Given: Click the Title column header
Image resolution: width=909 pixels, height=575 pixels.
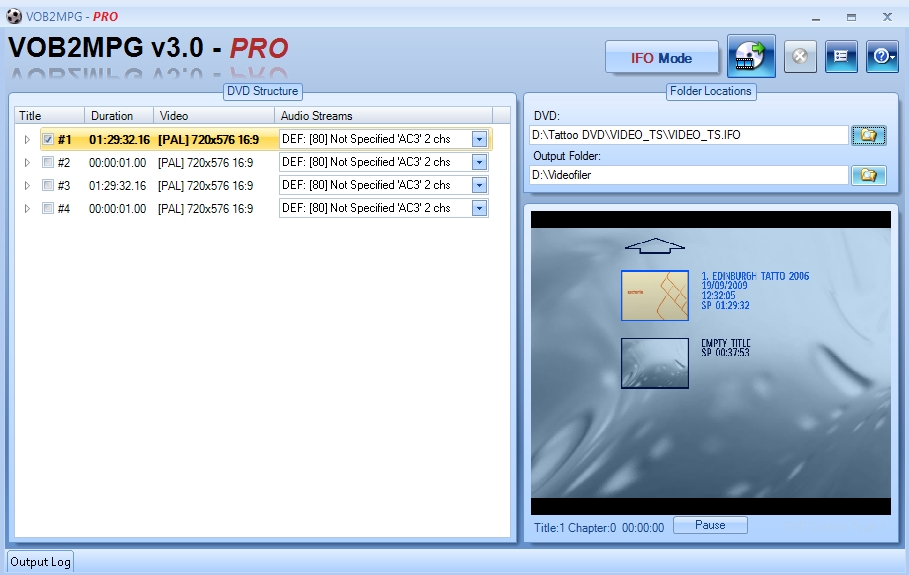Looking at the screenshot, I should click(x=50, y=115).
